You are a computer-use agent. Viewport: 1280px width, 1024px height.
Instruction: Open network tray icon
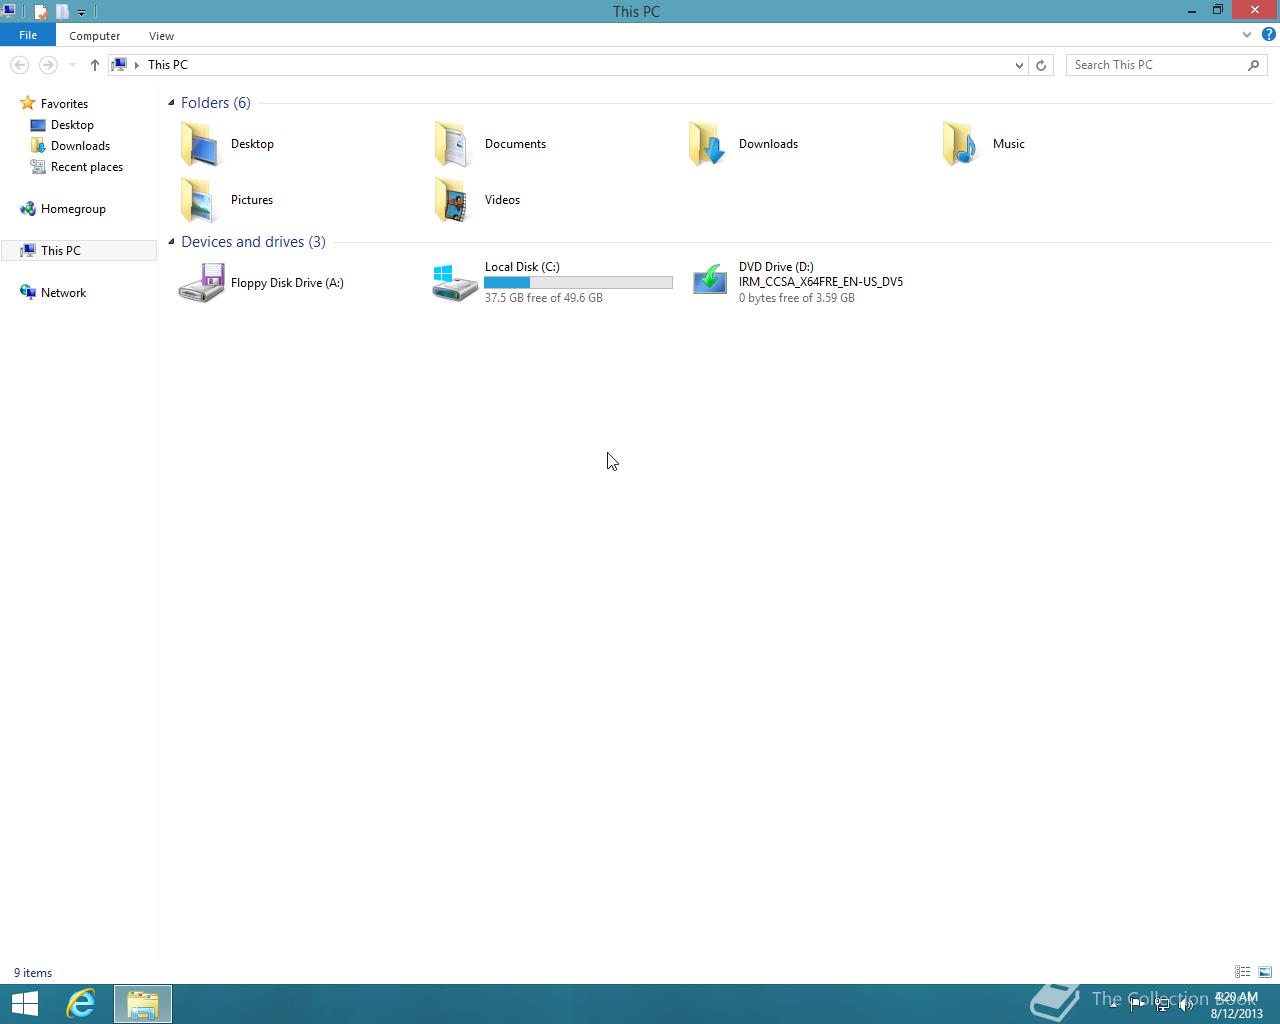pyautogui.click(x=1162, y=1006)
